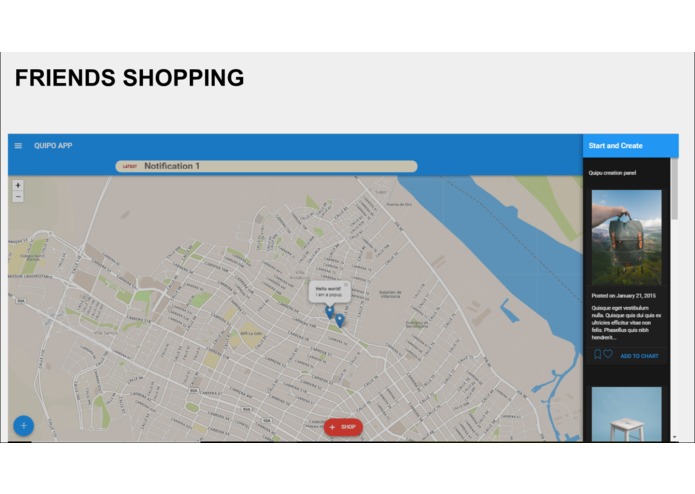Open the backpack product image

tap(626, 237)
